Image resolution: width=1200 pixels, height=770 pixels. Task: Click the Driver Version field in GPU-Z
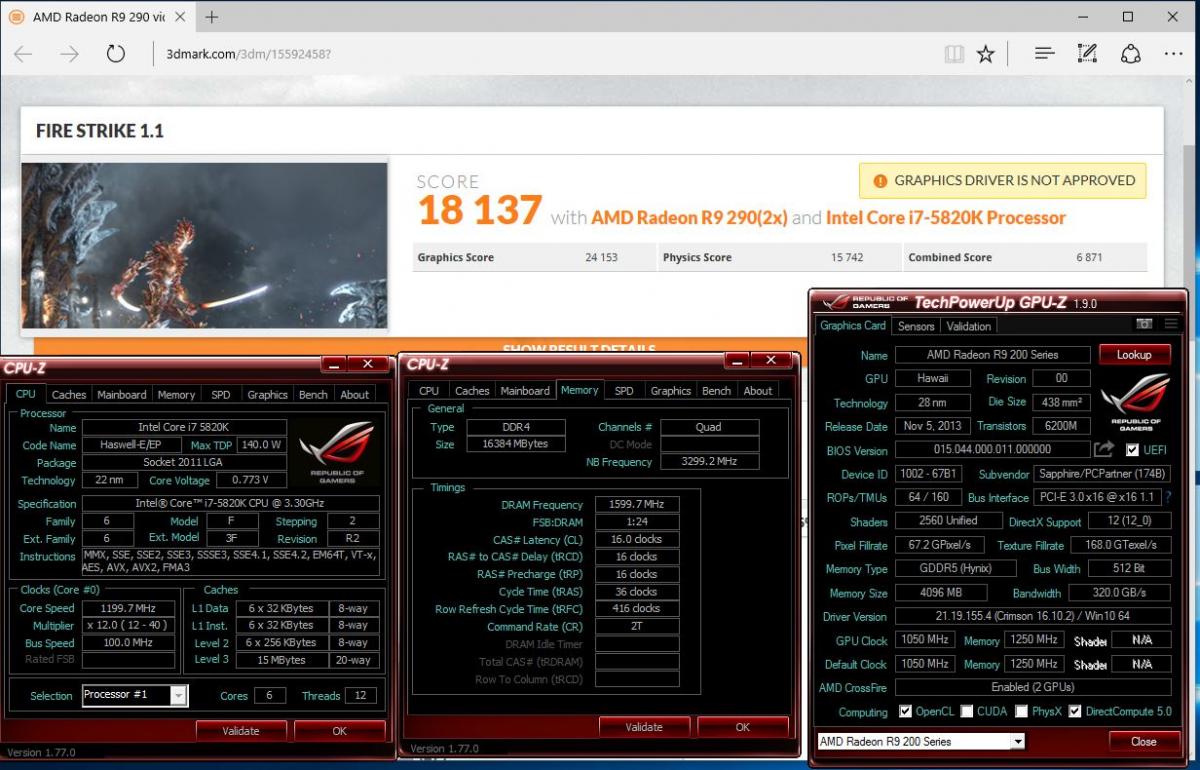(x=1033, y=616)
